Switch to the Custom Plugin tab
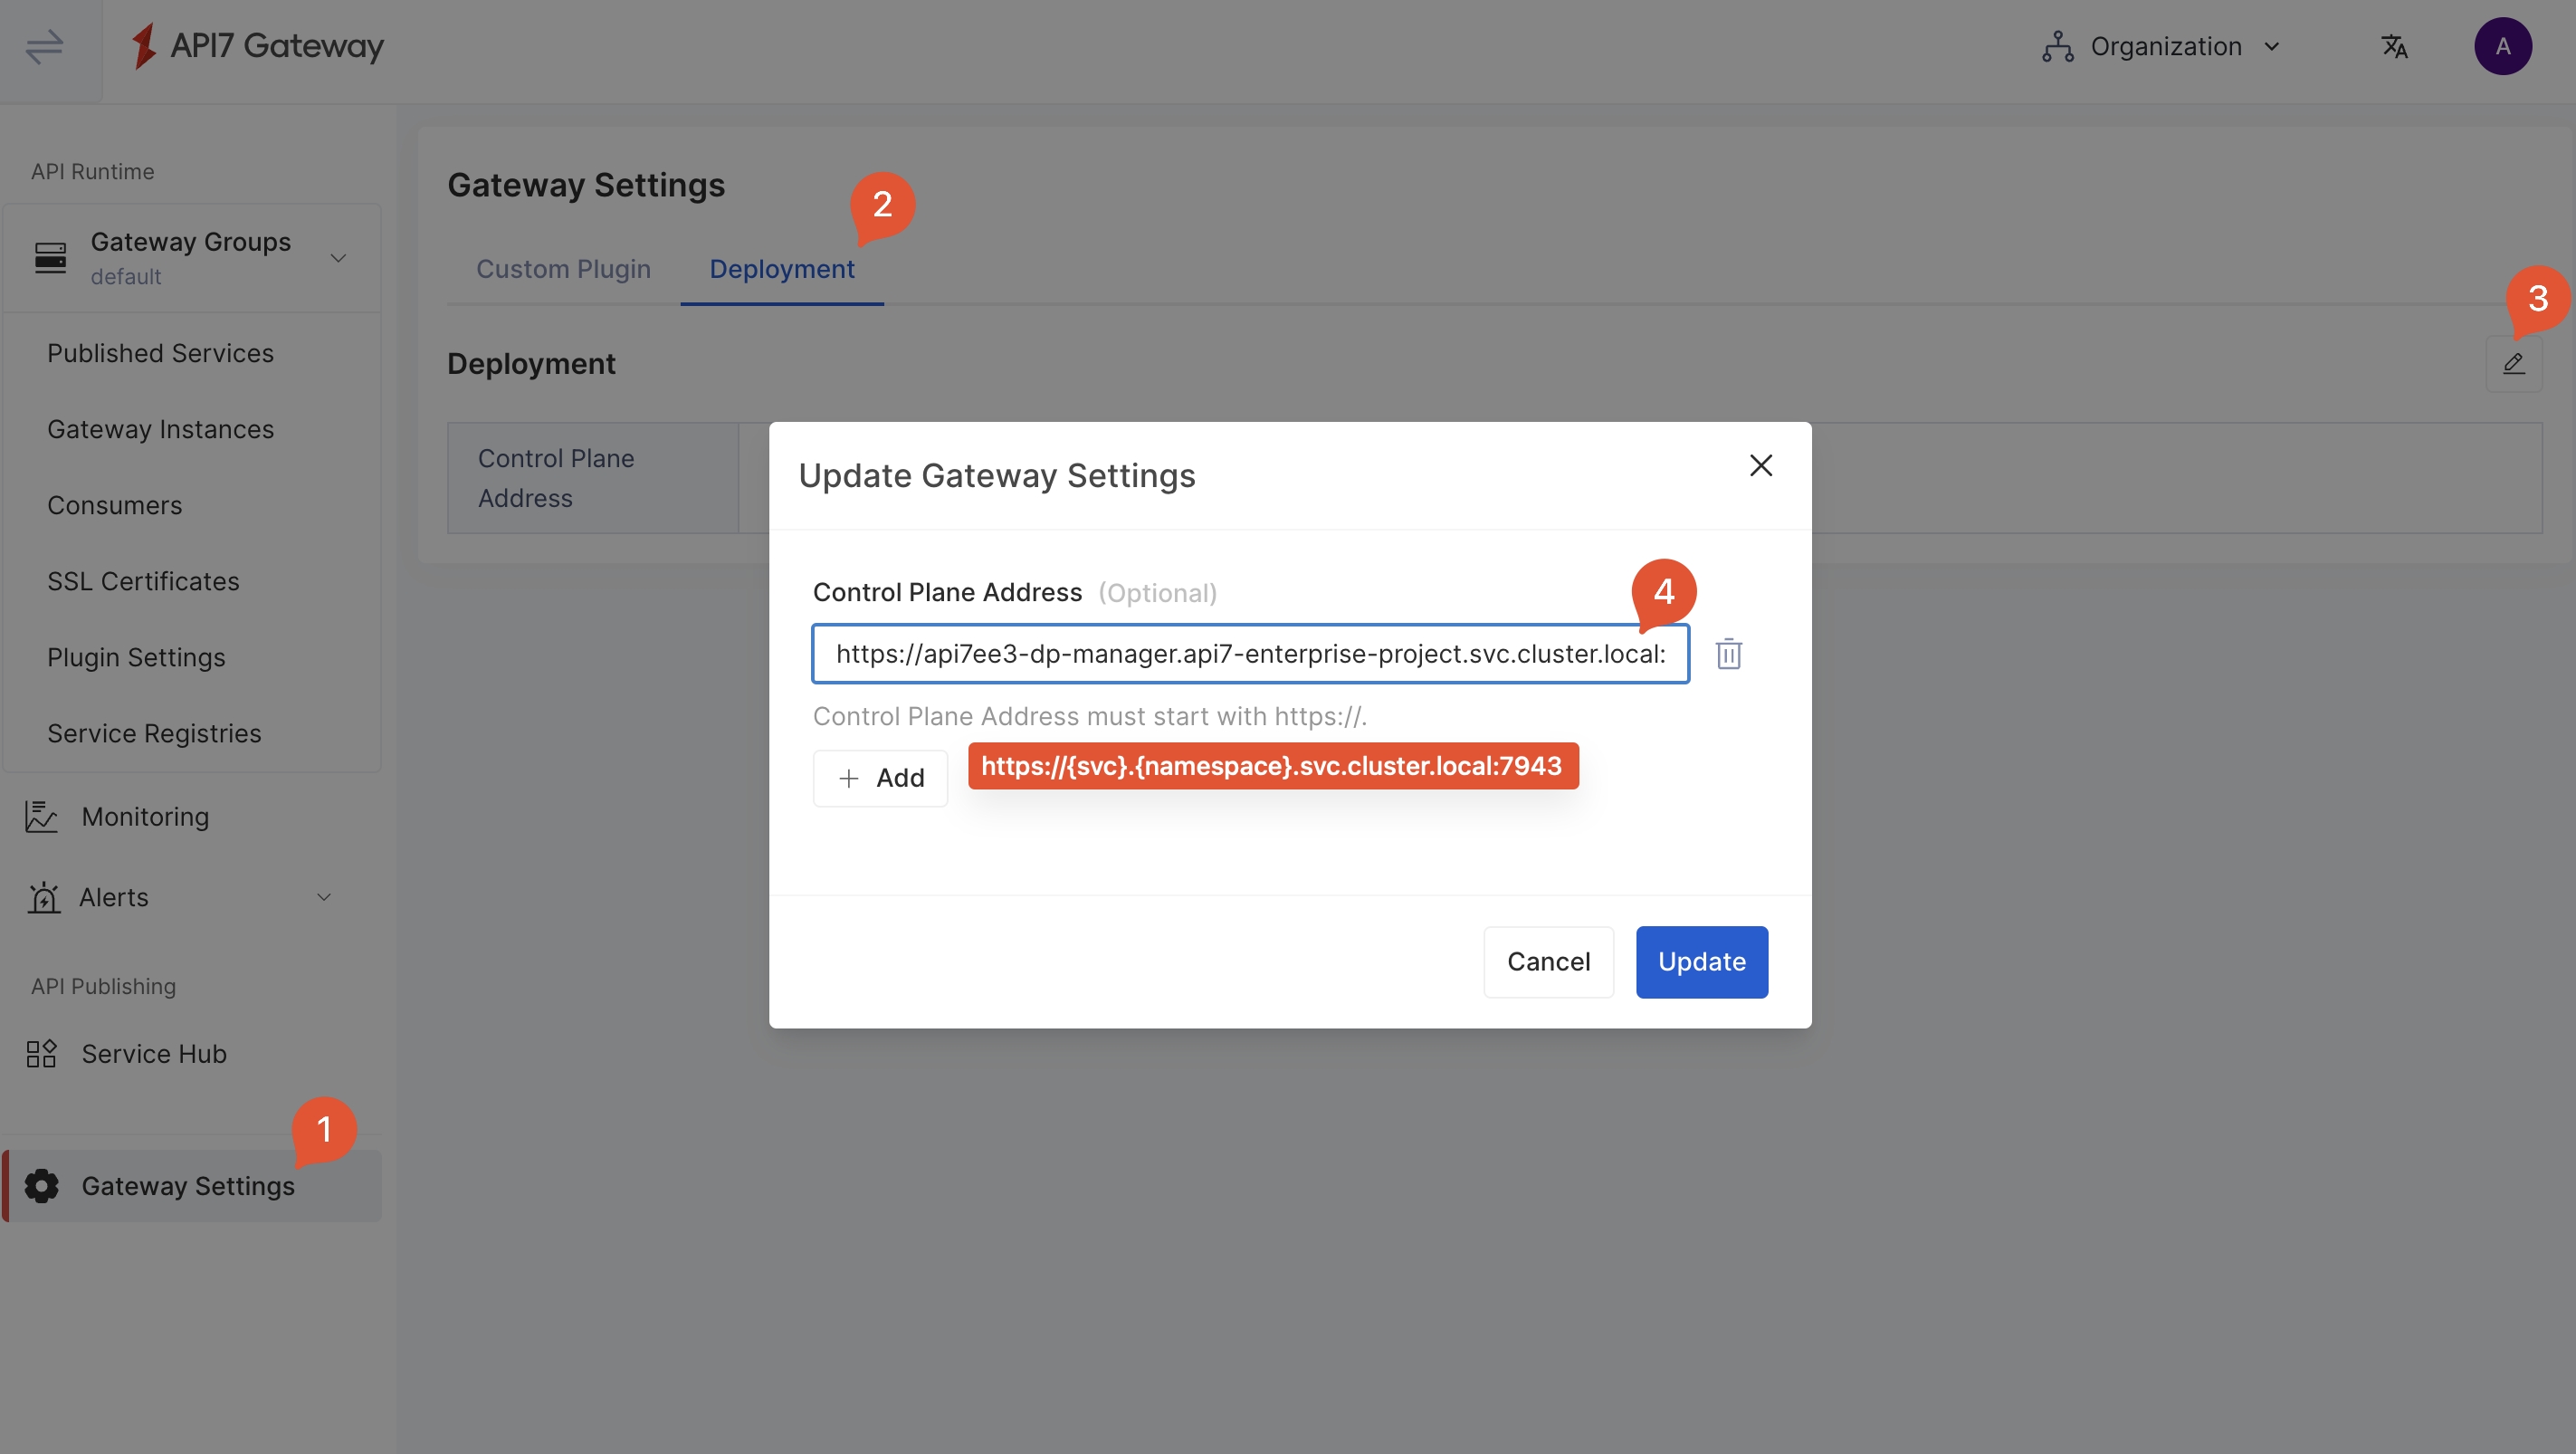 [563, 271]
